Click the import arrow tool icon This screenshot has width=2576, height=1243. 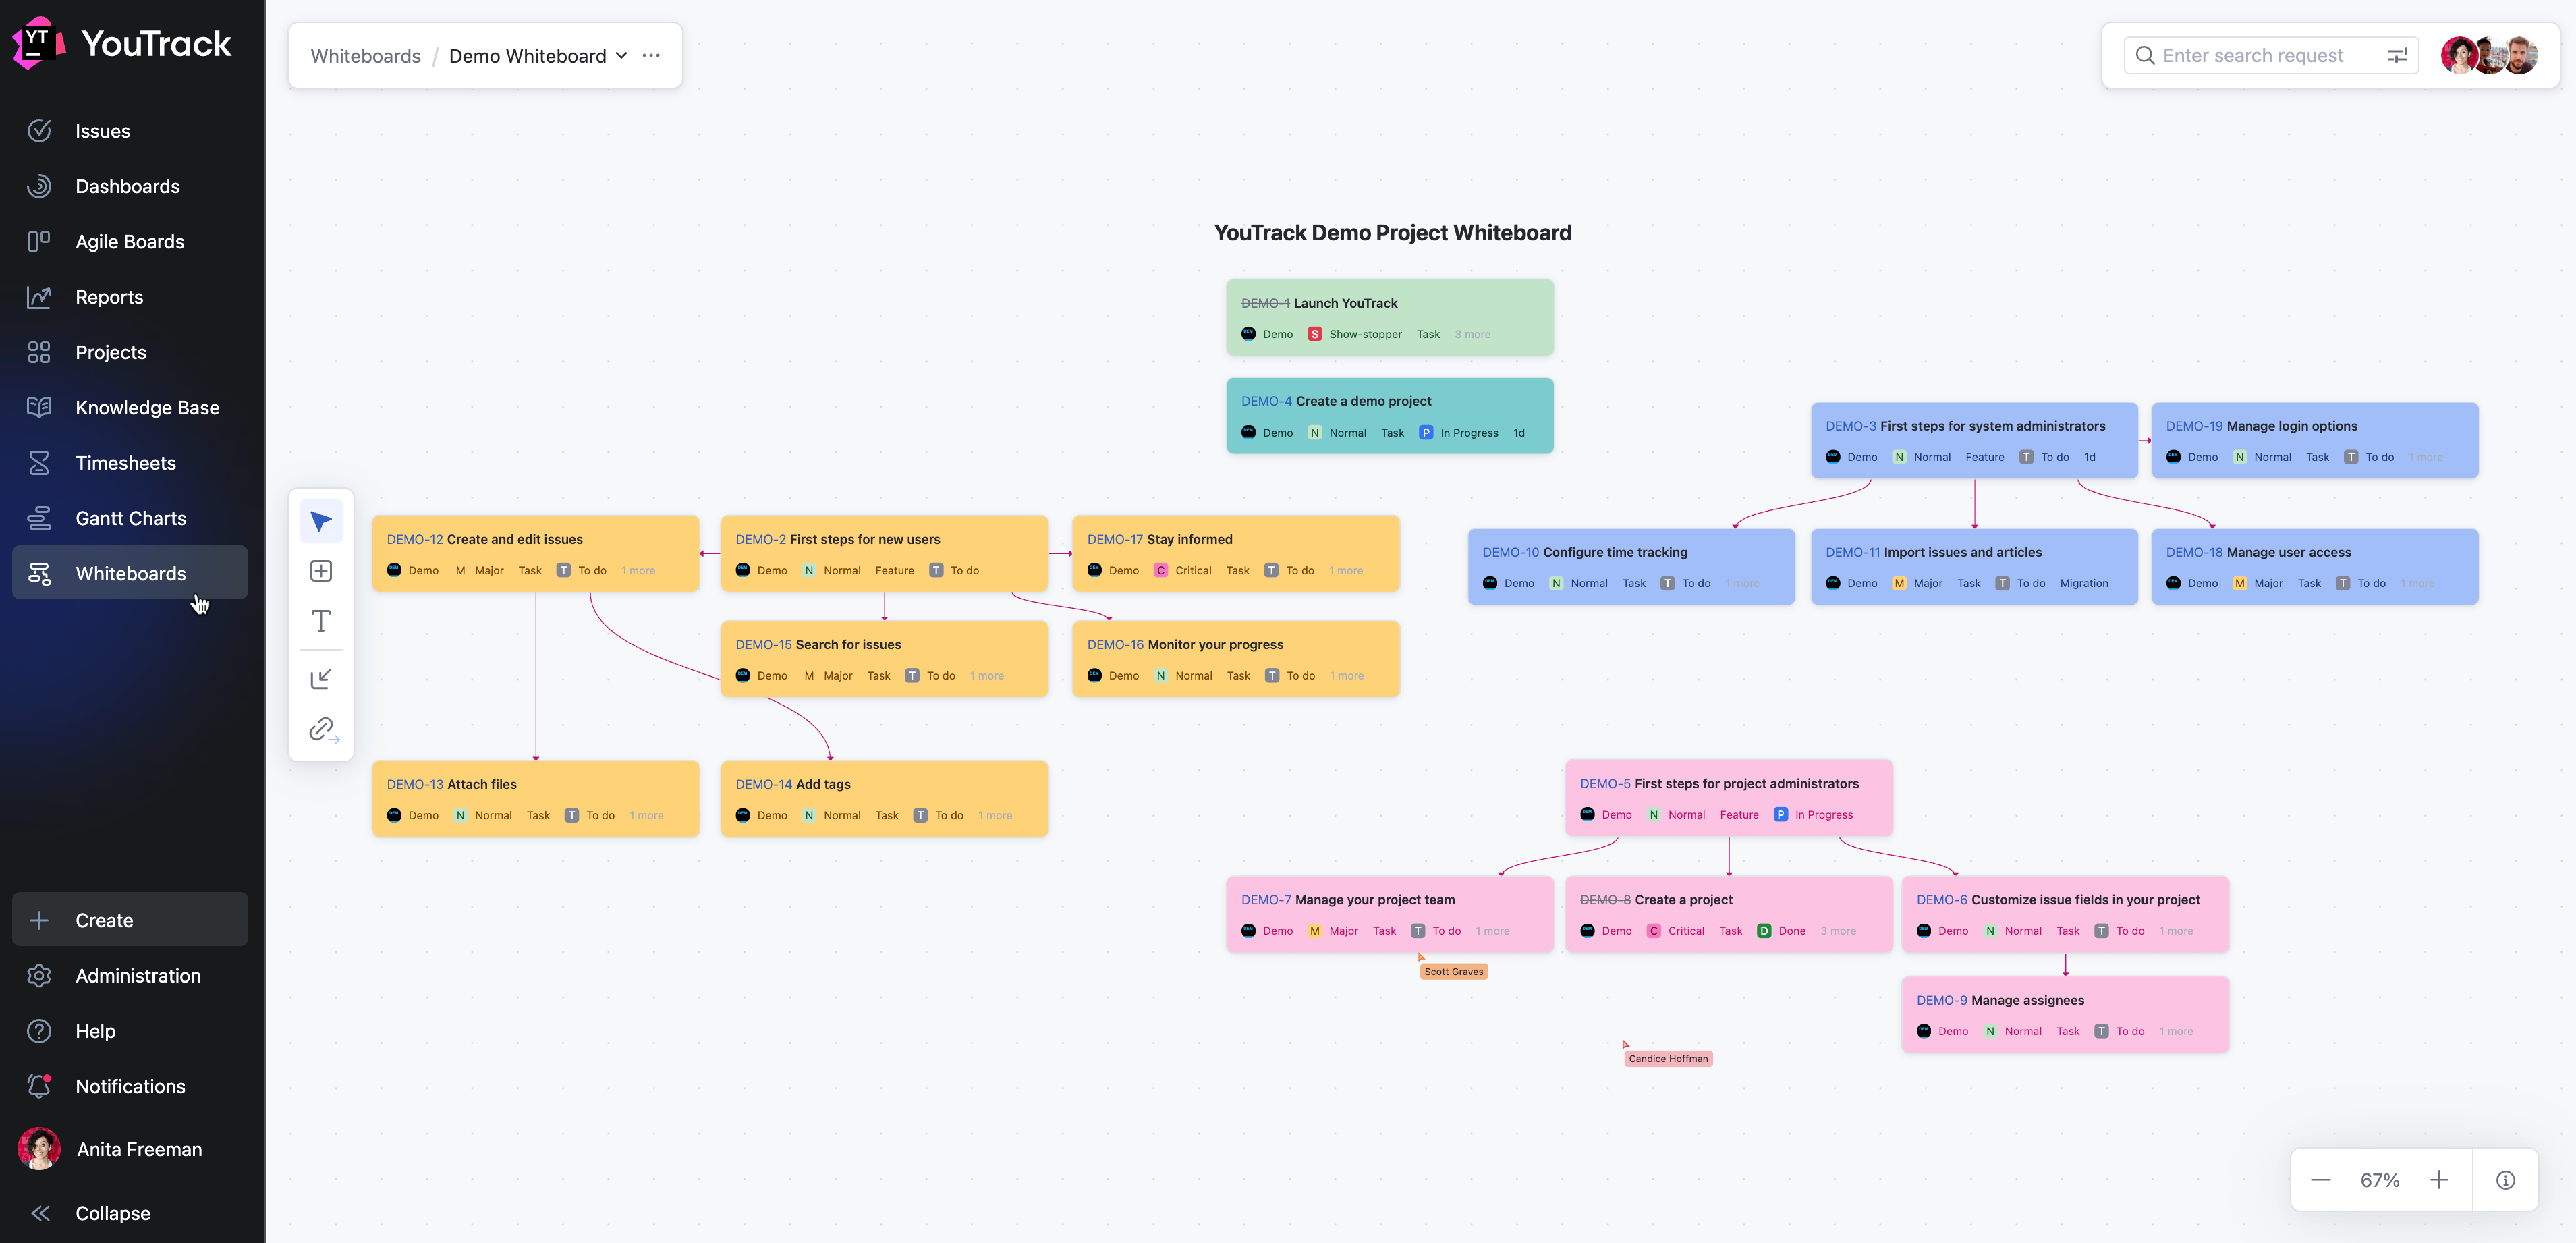[x=321, y=679]
